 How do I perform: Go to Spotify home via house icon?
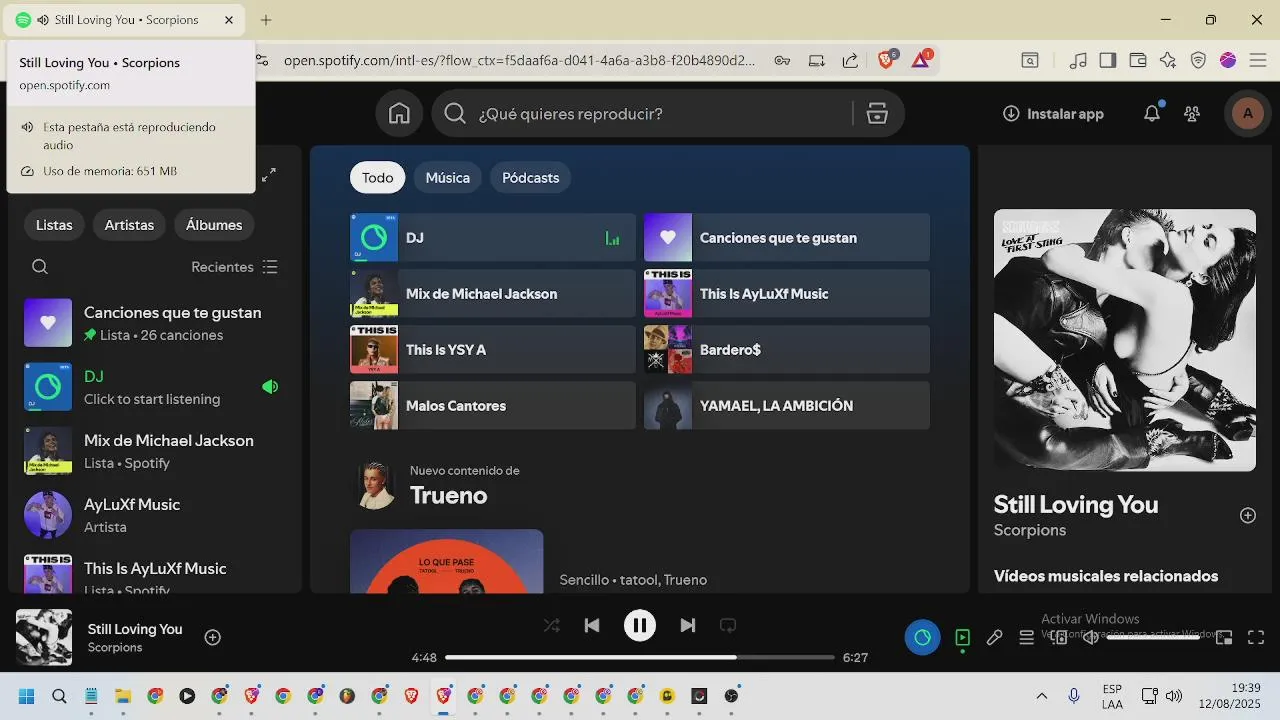point(399,114)
